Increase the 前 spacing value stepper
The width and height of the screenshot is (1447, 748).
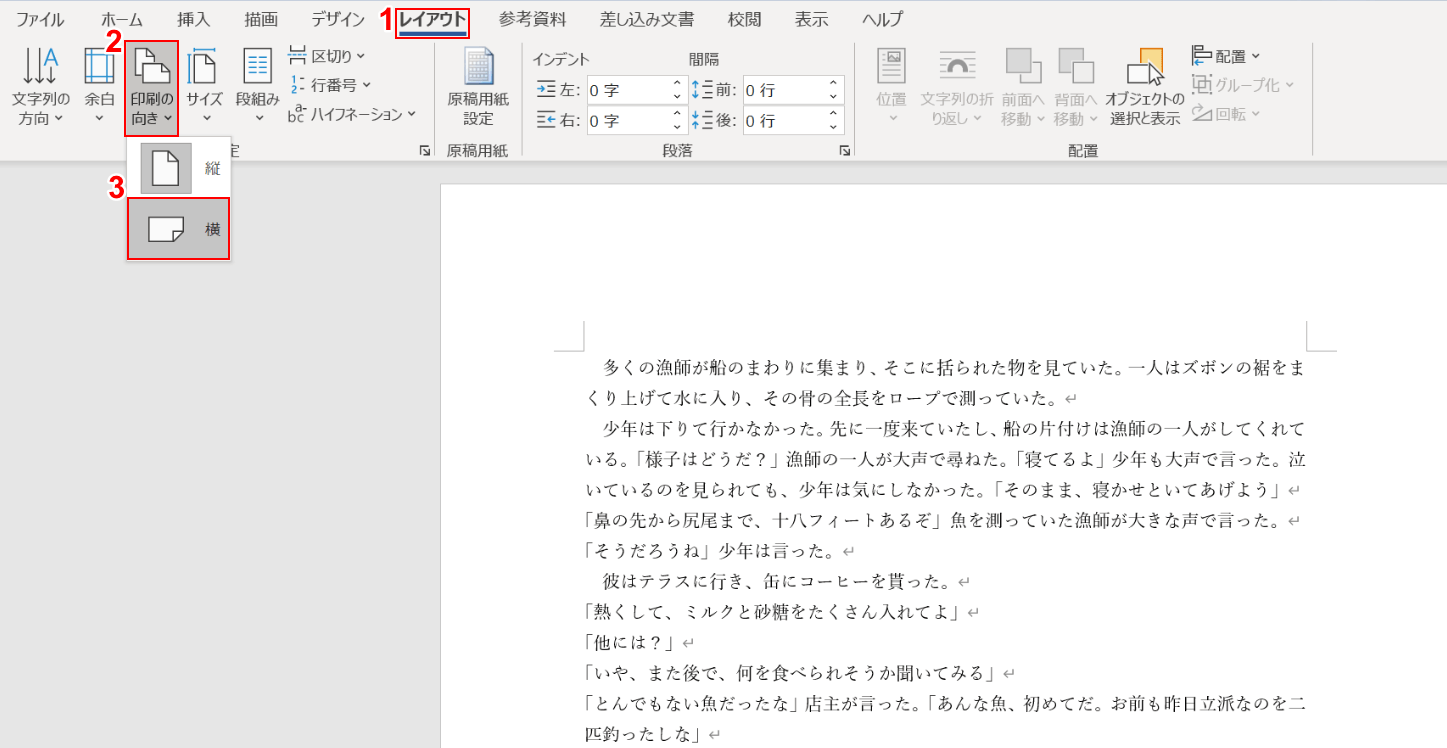[x=833, y=84]
